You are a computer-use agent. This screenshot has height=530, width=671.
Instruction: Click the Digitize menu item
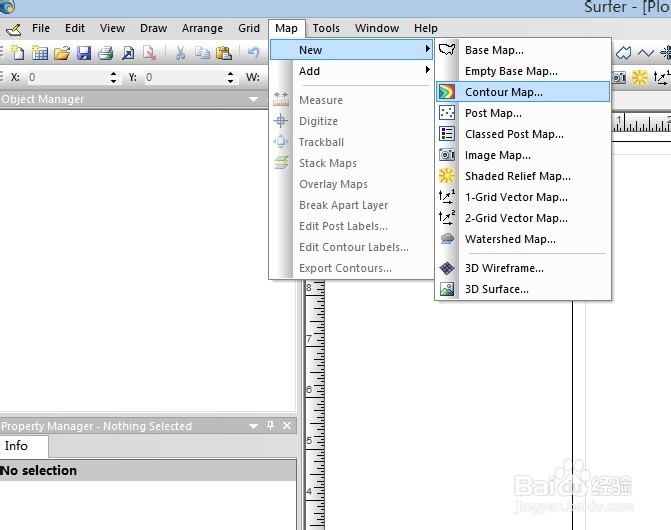pyautogui.click(x=351, y=121)
